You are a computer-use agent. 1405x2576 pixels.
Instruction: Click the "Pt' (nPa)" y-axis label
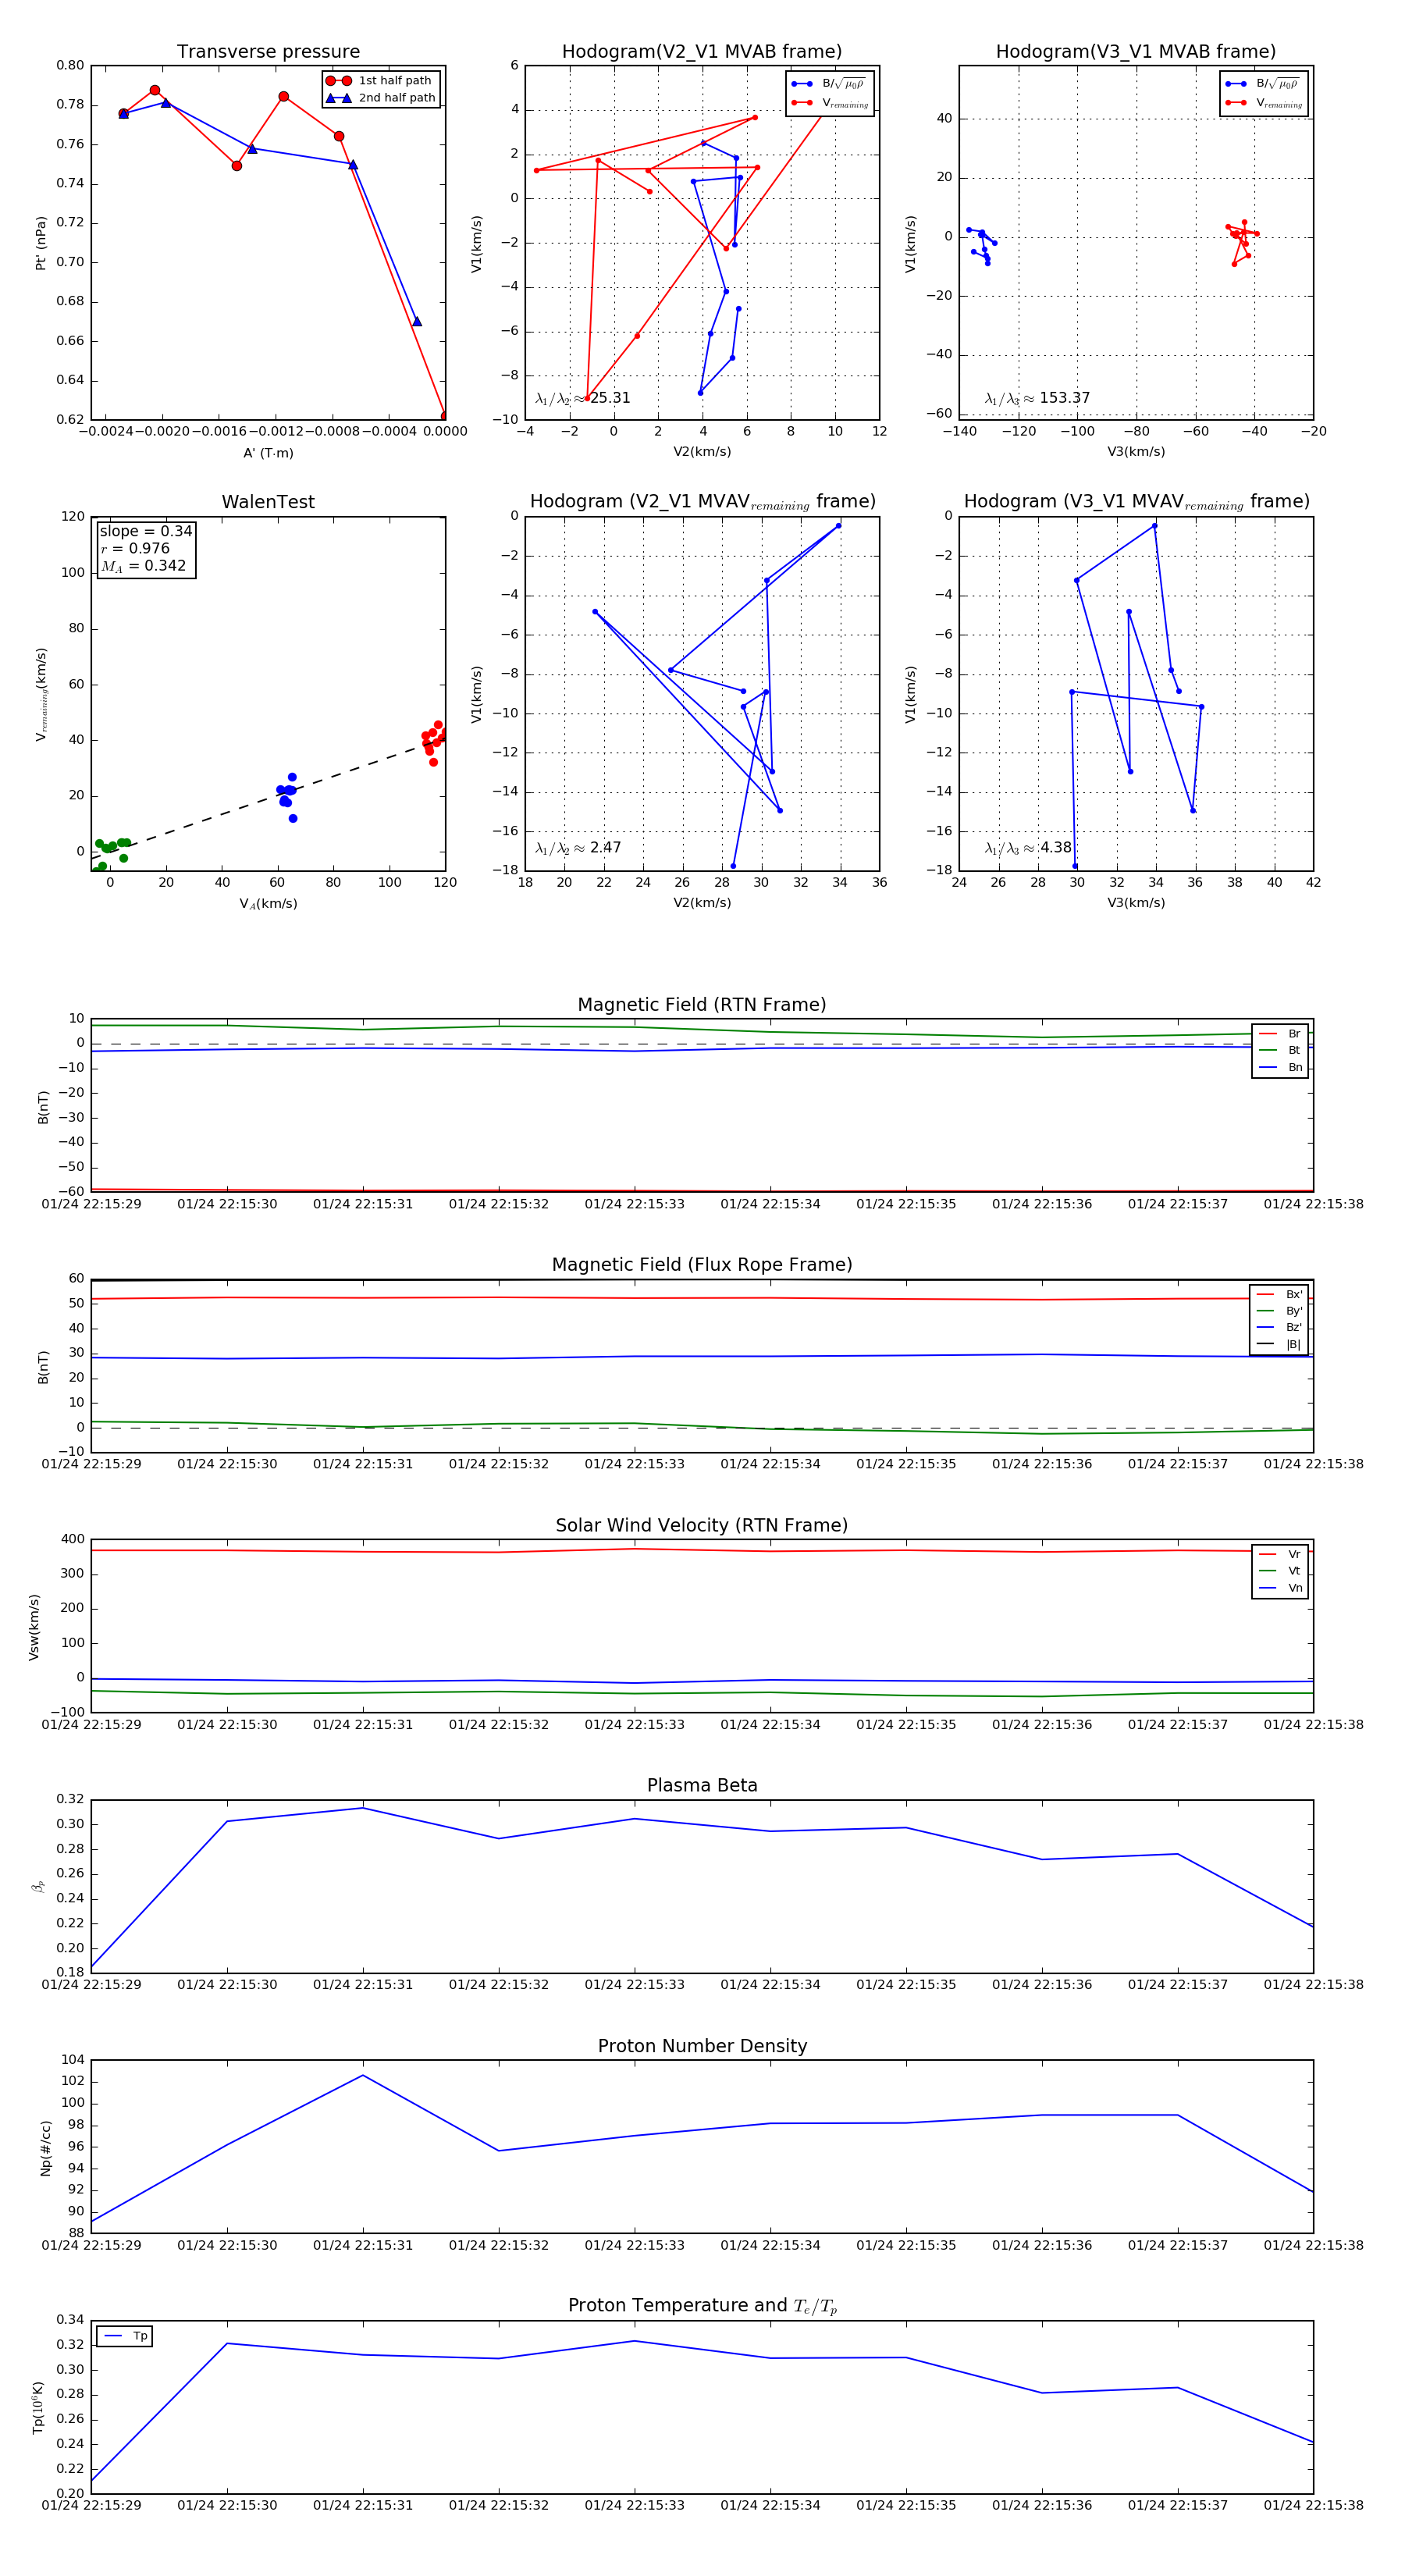click(41, 243)
